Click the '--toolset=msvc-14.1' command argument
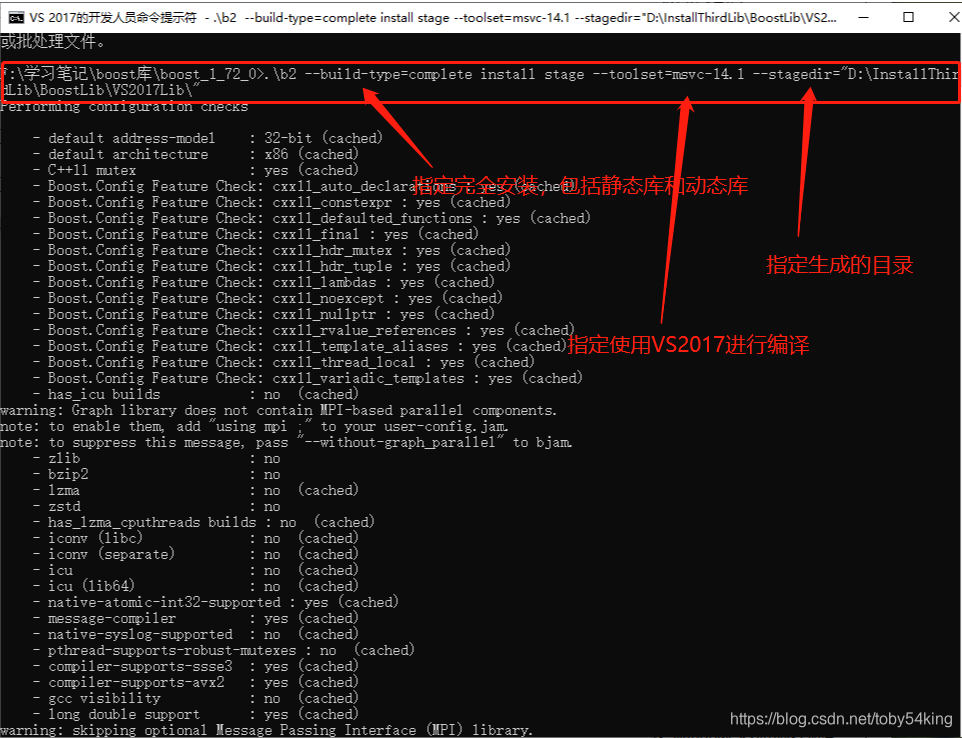 click(x=668, y=74)
